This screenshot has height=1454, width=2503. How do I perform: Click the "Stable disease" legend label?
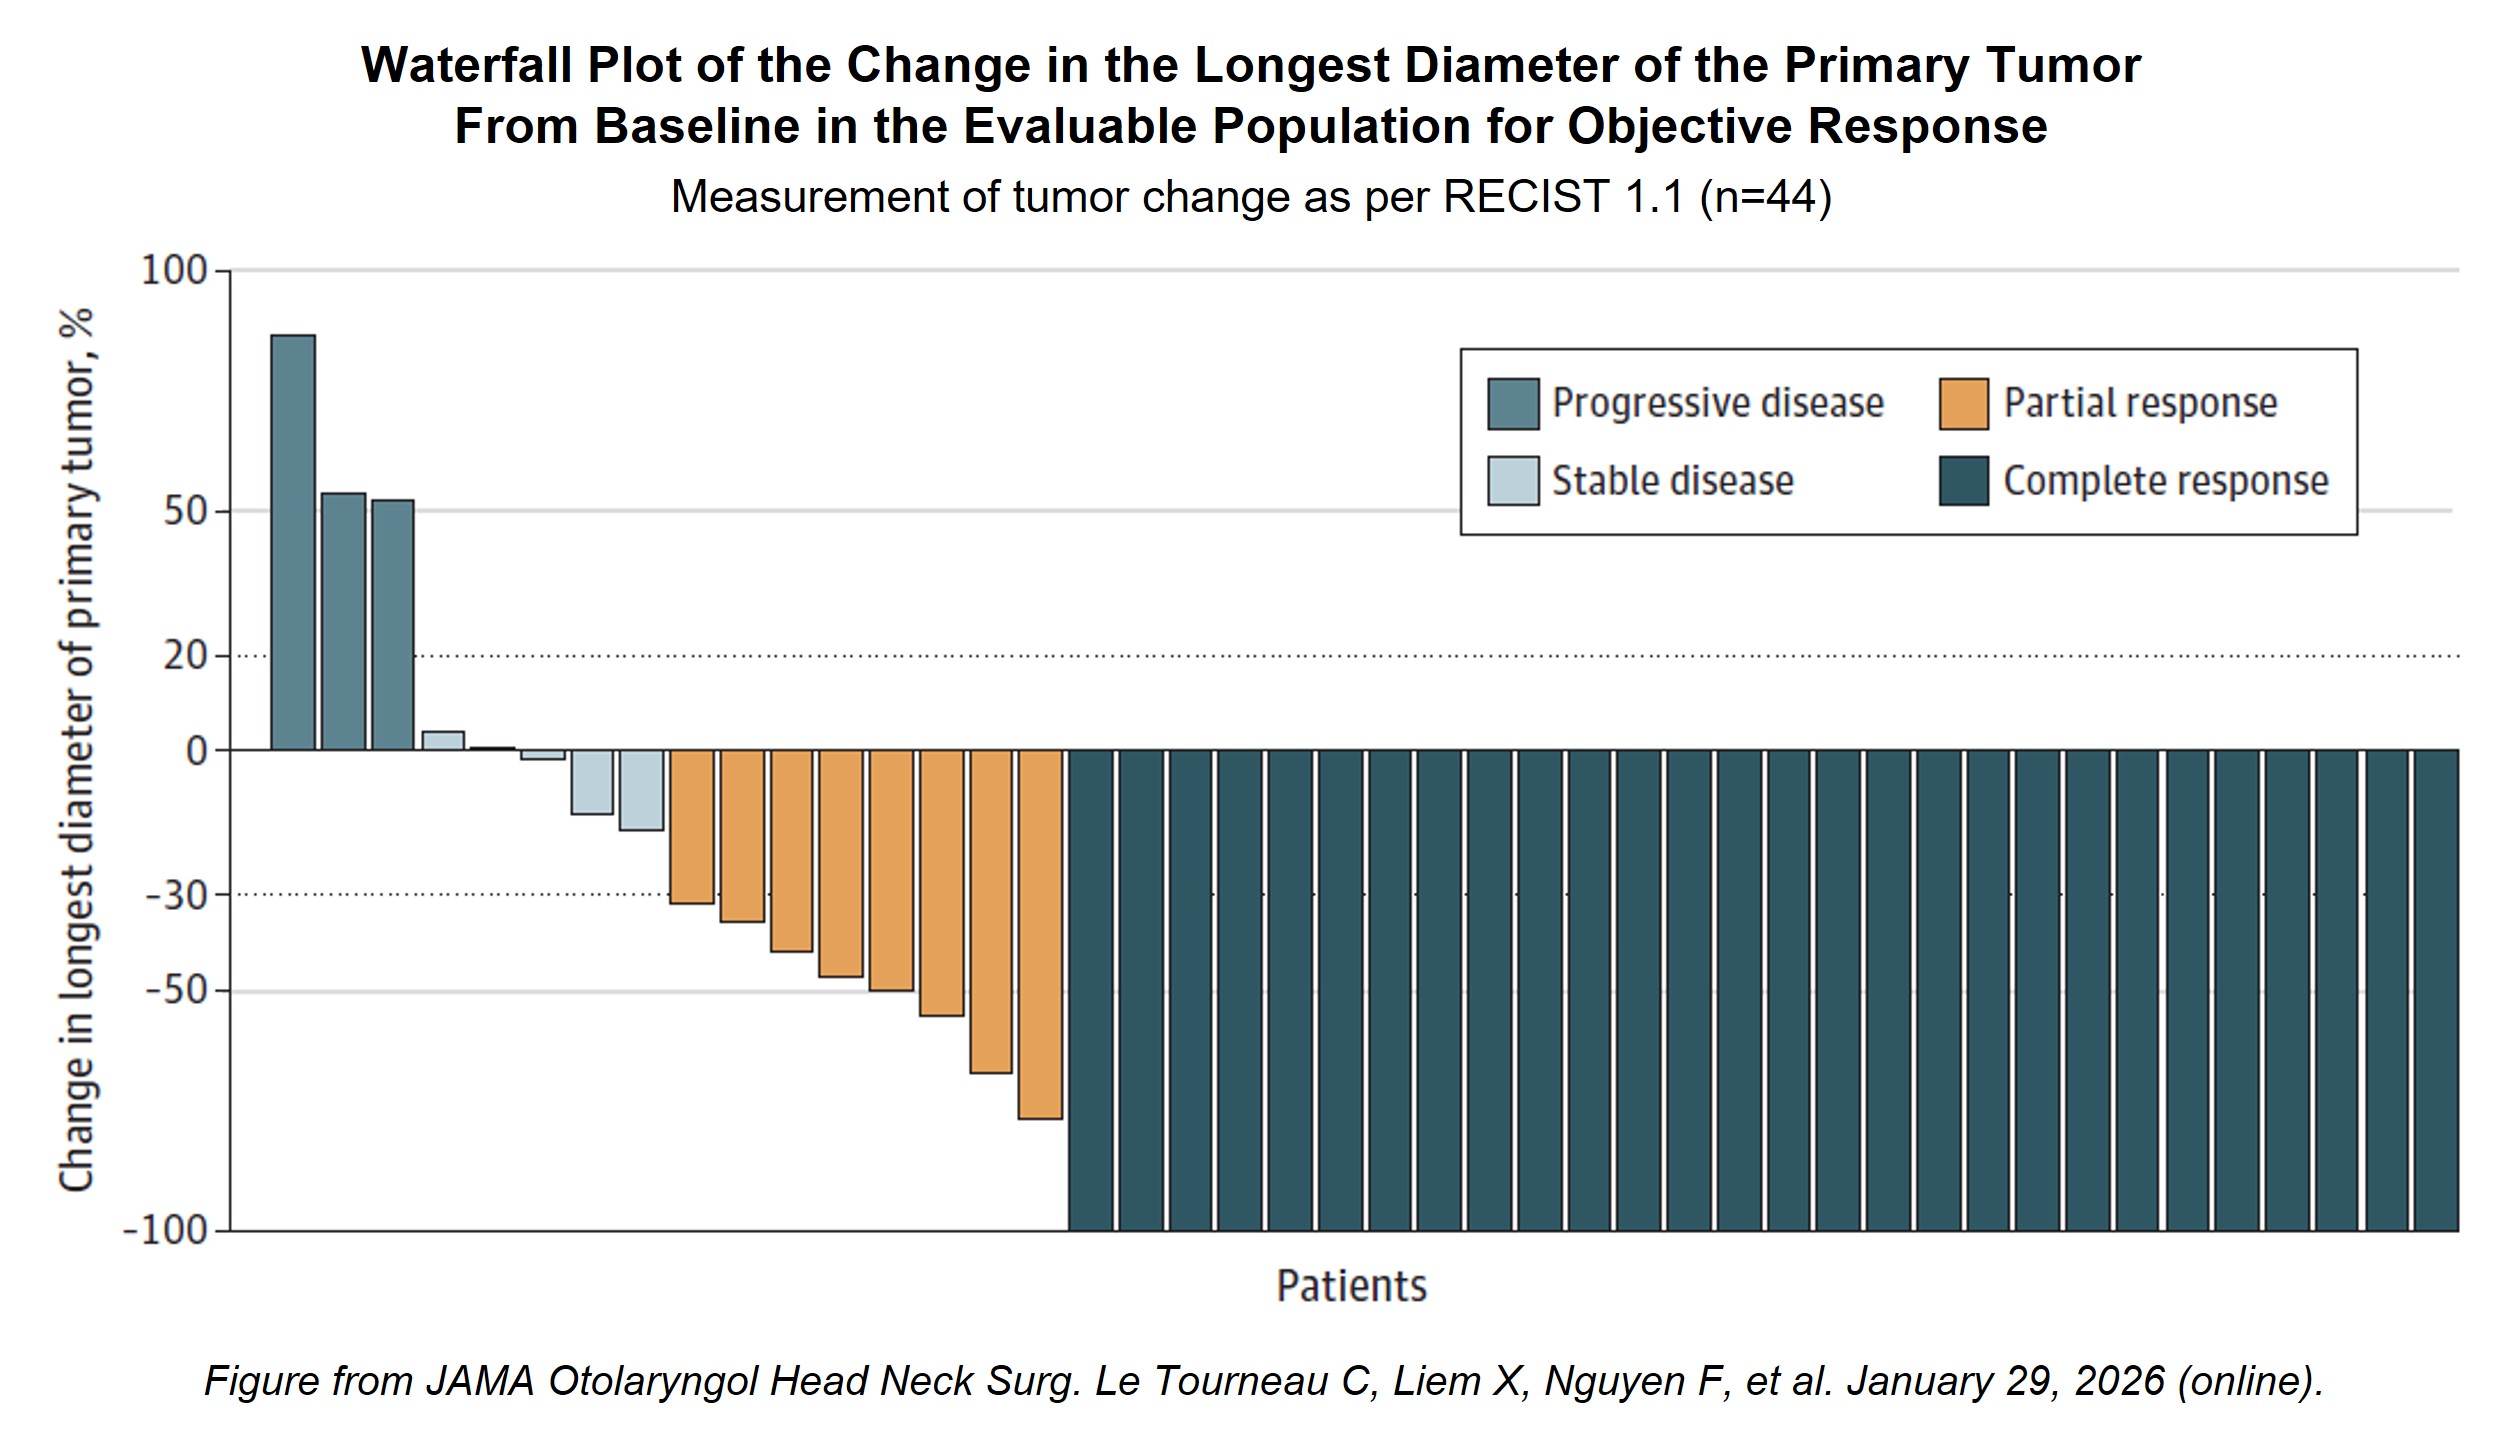(x=1672, y=481)
